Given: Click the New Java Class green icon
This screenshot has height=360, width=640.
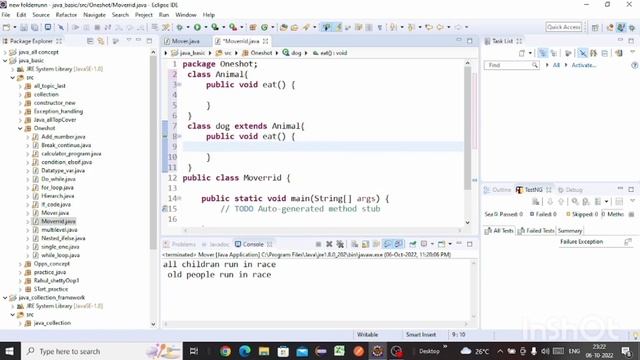Looking at the screenshot, I should point(264,27).
